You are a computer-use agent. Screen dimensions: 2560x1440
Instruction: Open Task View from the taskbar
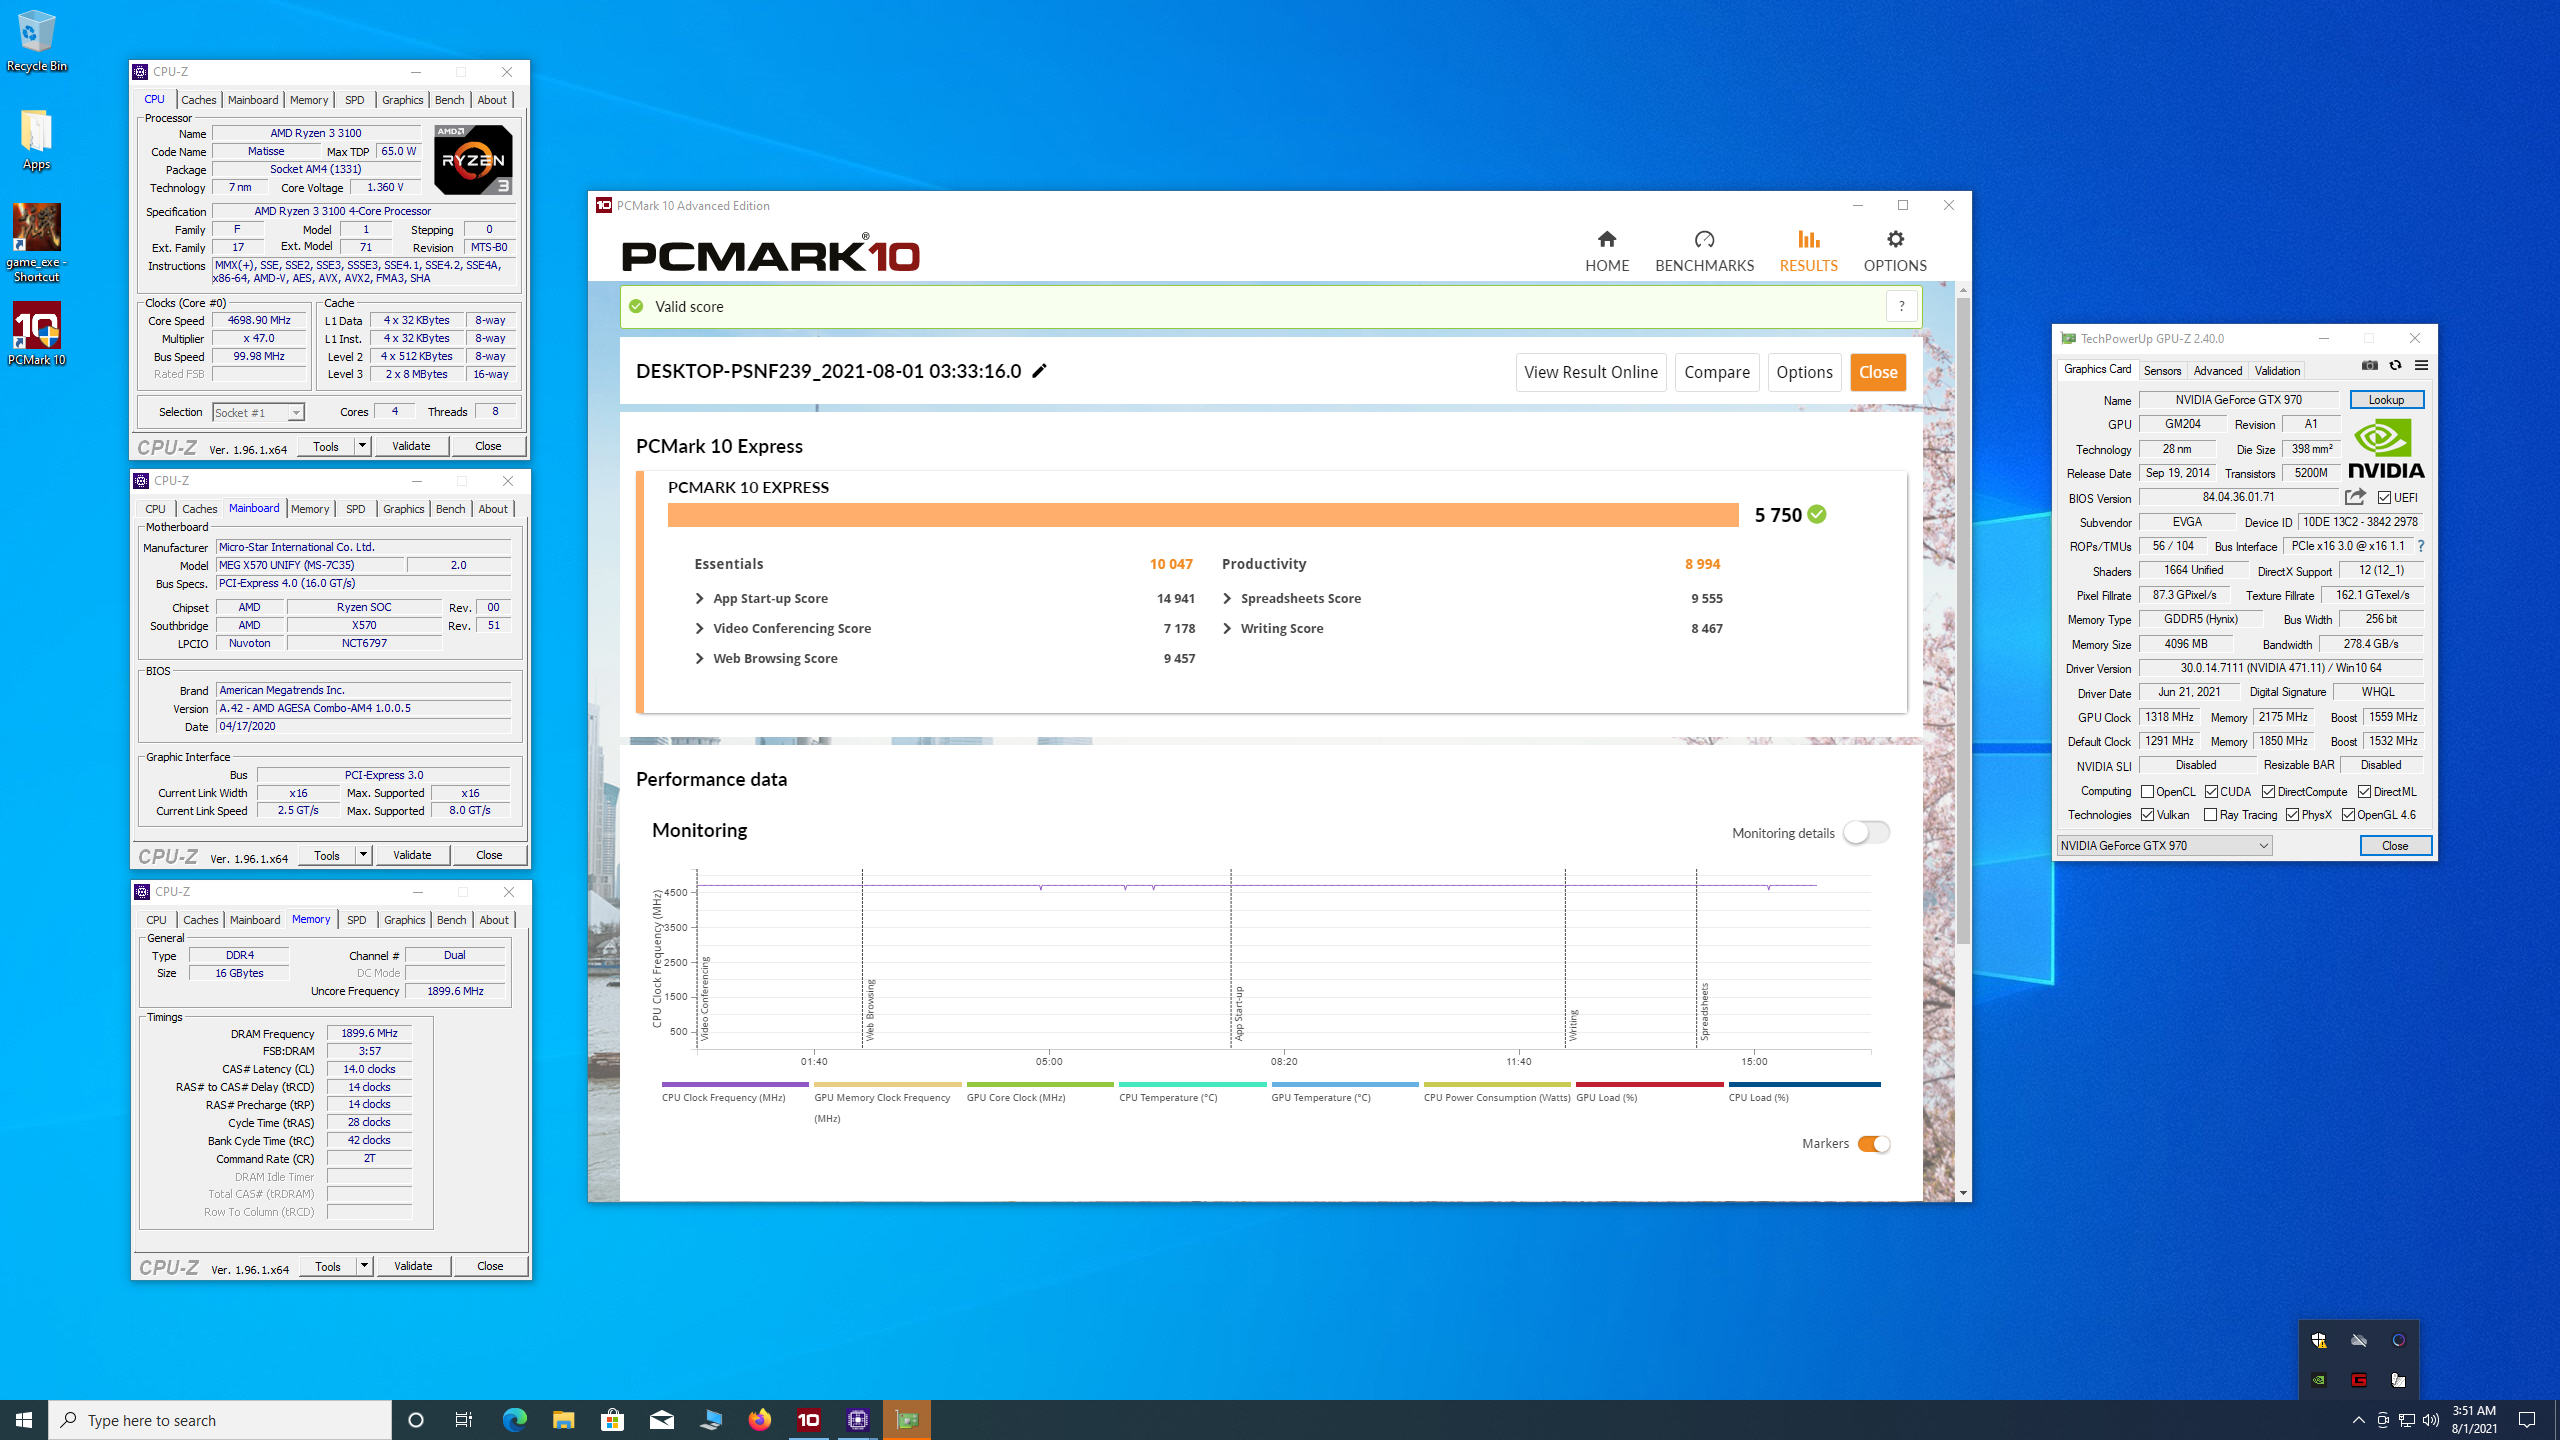click(464, 1420)
